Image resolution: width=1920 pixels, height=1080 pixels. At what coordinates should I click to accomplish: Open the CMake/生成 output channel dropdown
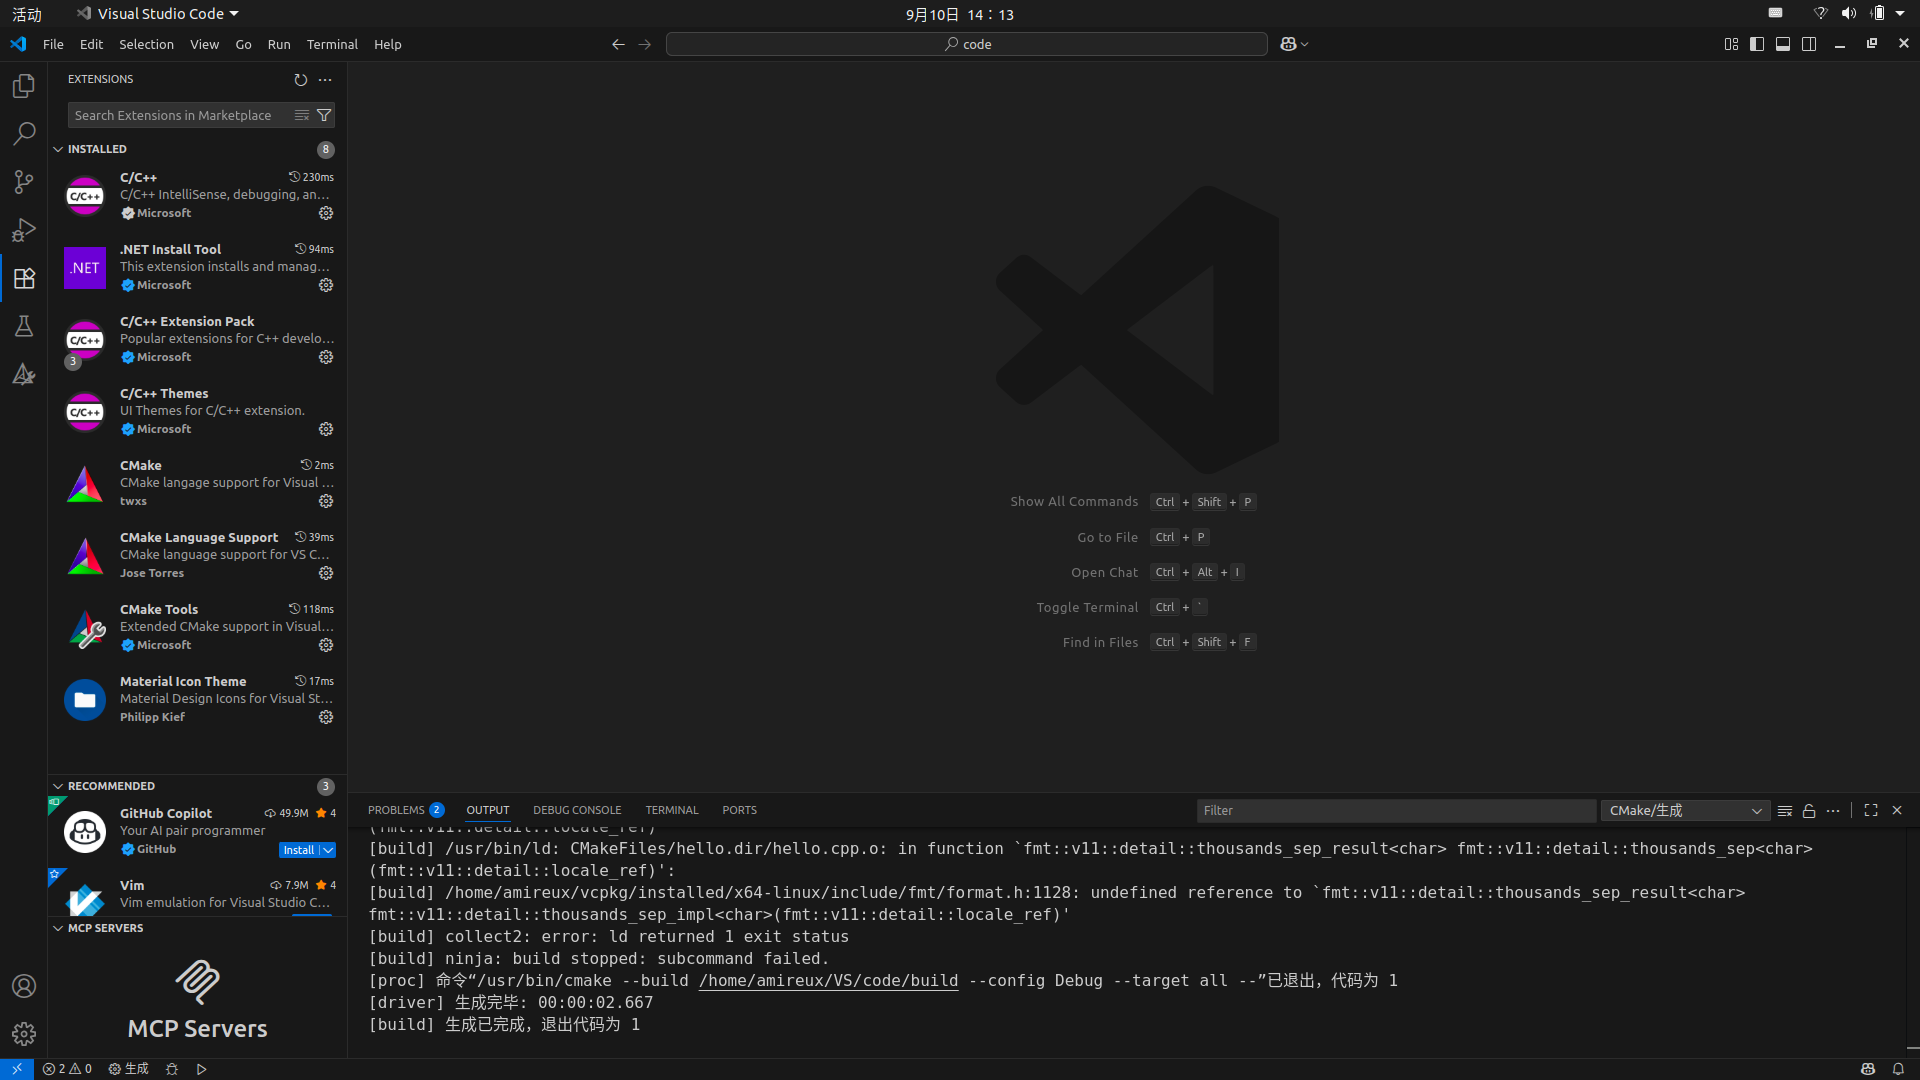[x=1685, y=811]
